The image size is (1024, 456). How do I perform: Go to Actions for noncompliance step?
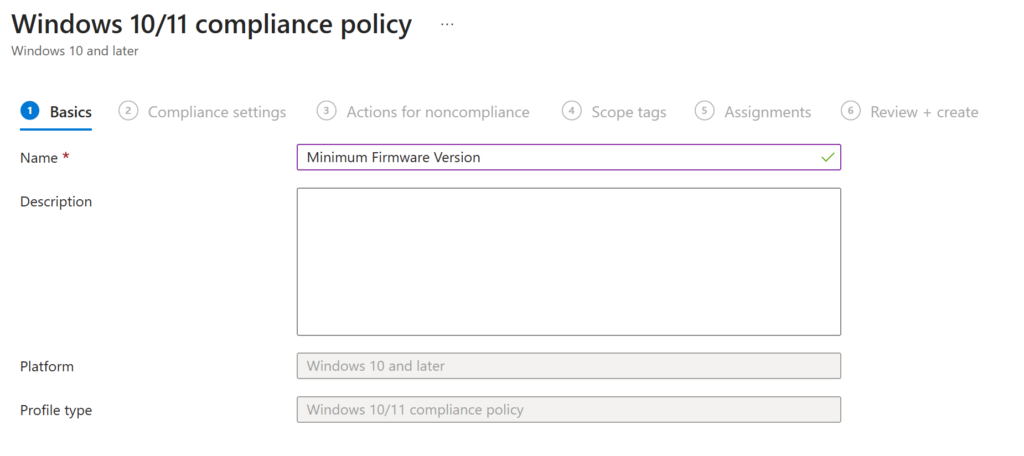pyautogui.click(x=438, y=112)
